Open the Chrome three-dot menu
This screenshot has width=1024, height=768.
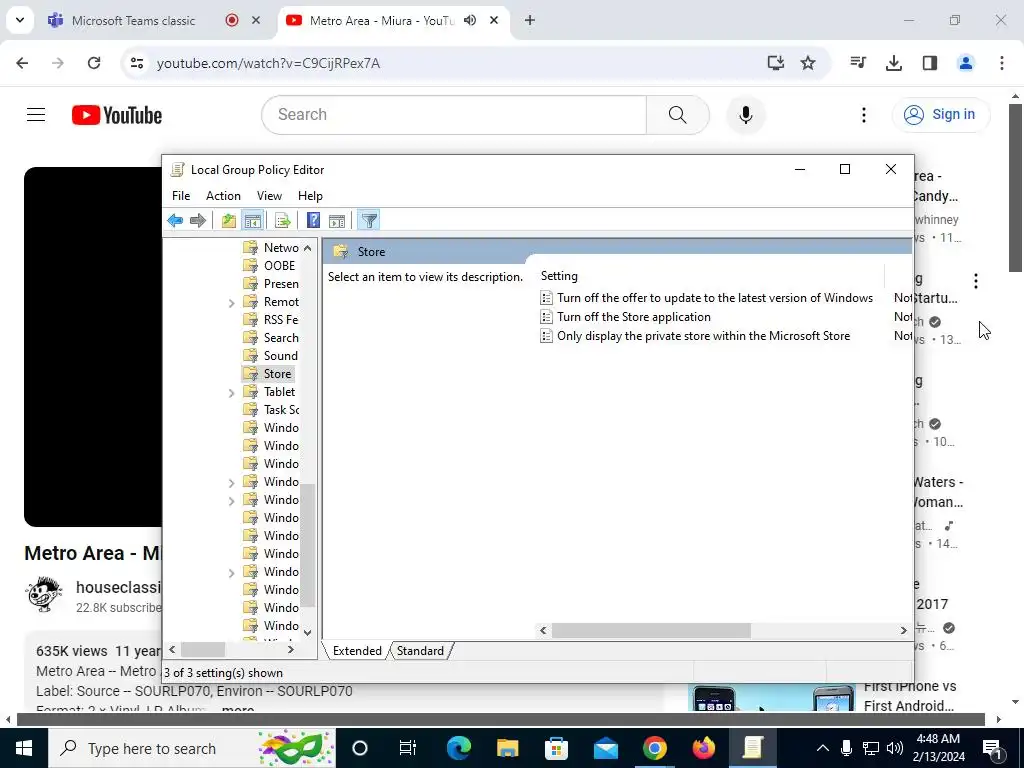point(1002,63)
